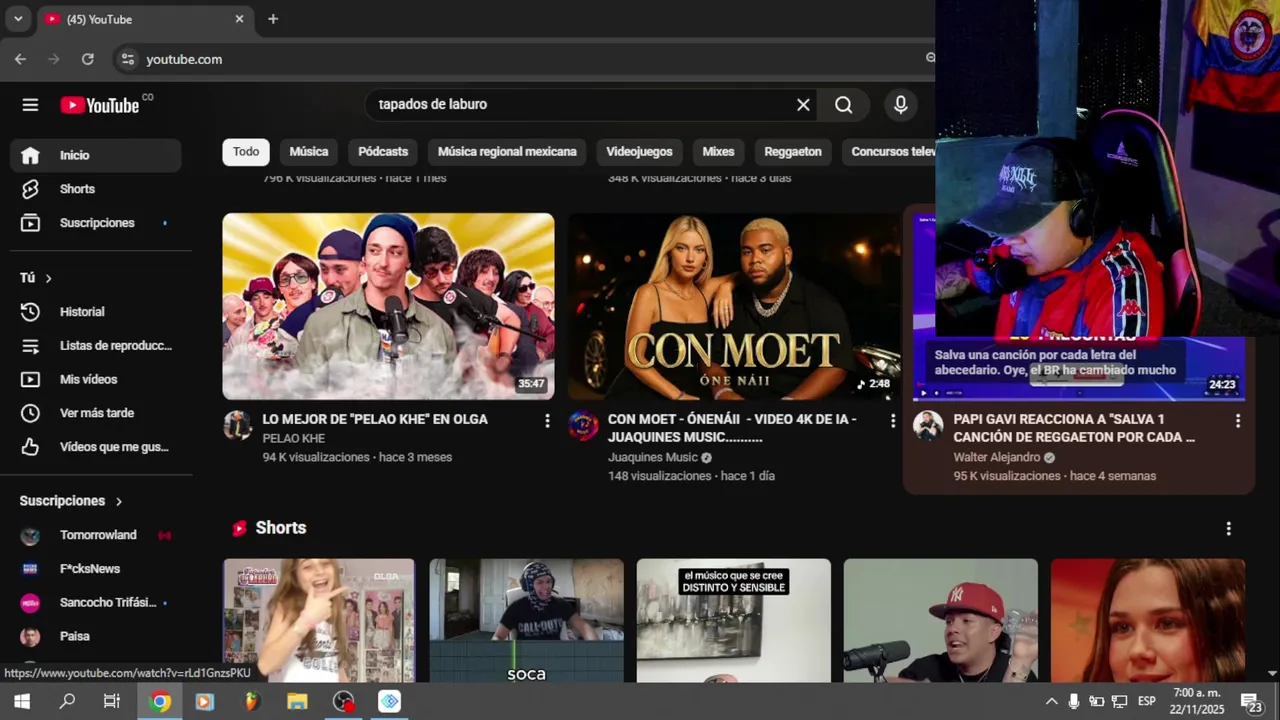The image size is (1280, 720).
Task: Open options menu for PELAO KHE video
Action: tap(547, 421)
